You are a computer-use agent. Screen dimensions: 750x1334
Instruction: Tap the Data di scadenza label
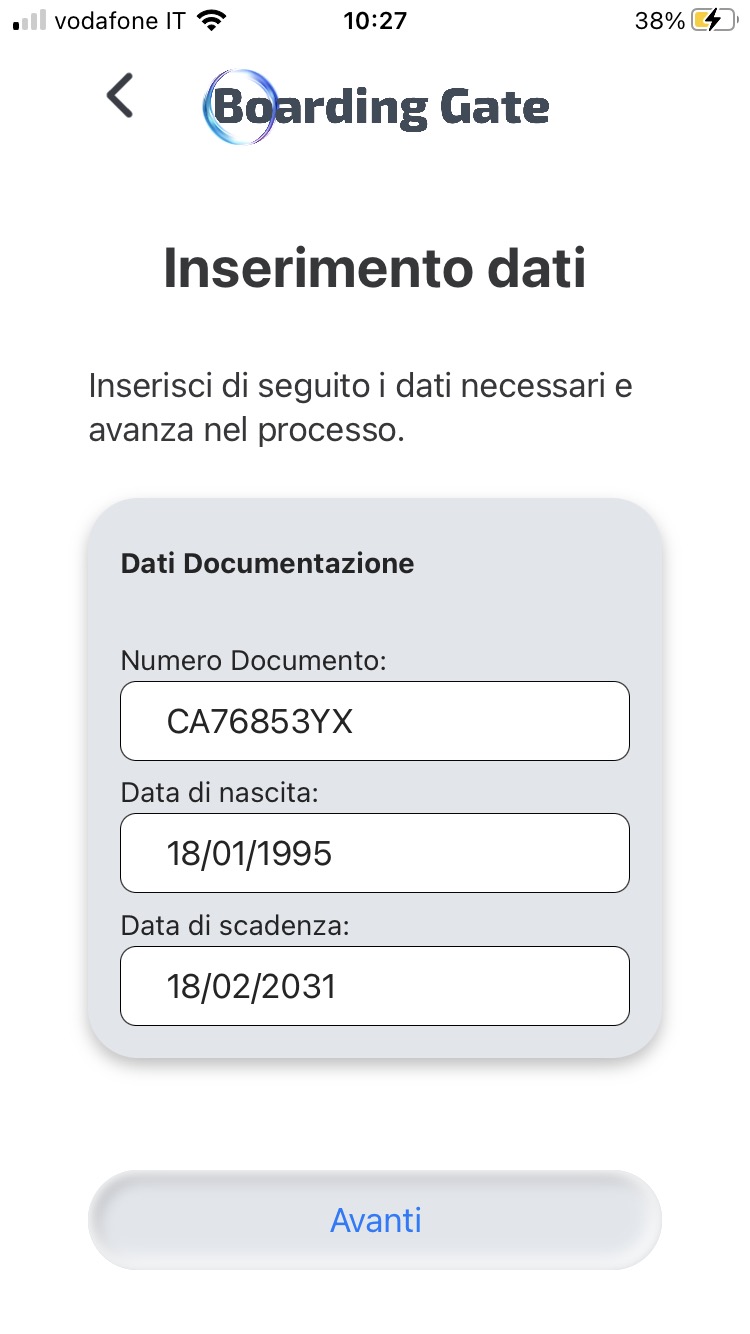click(x=235, y=926)
